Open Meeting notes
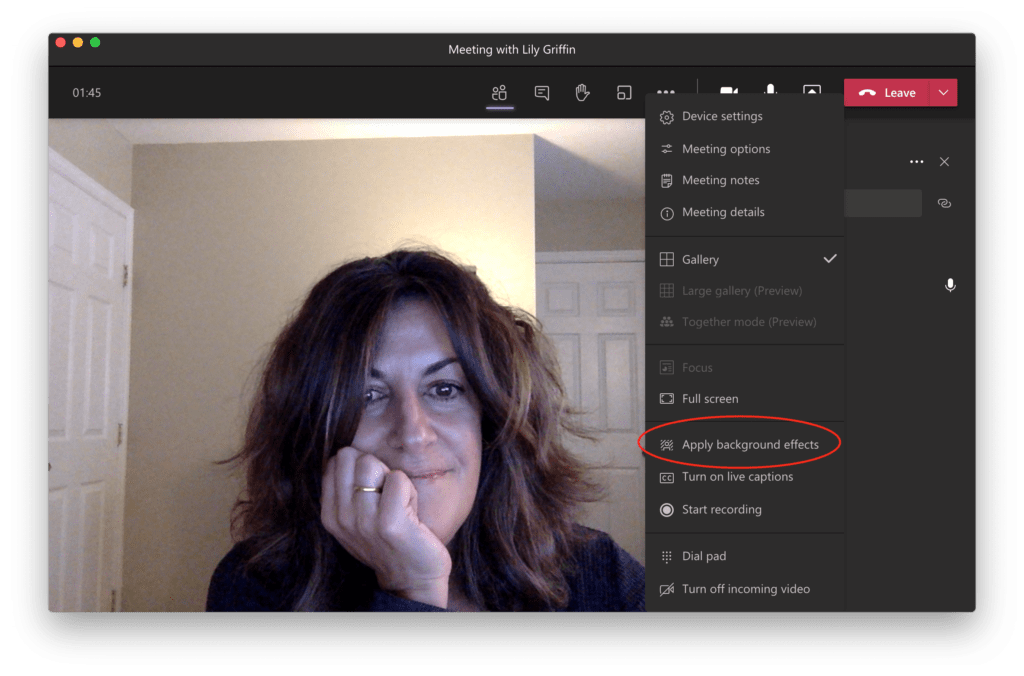This screenshot has height=676, width=1024. click(x=744, y=180)
